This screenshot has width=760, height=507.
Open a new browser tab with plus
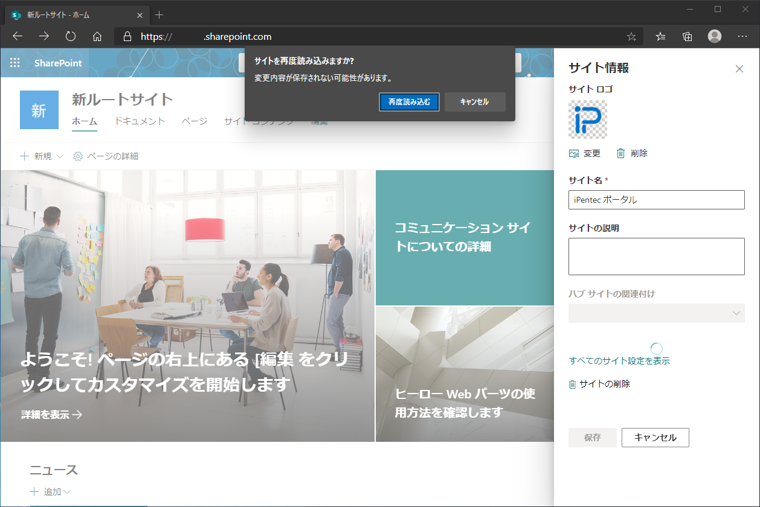click(159, 15)
